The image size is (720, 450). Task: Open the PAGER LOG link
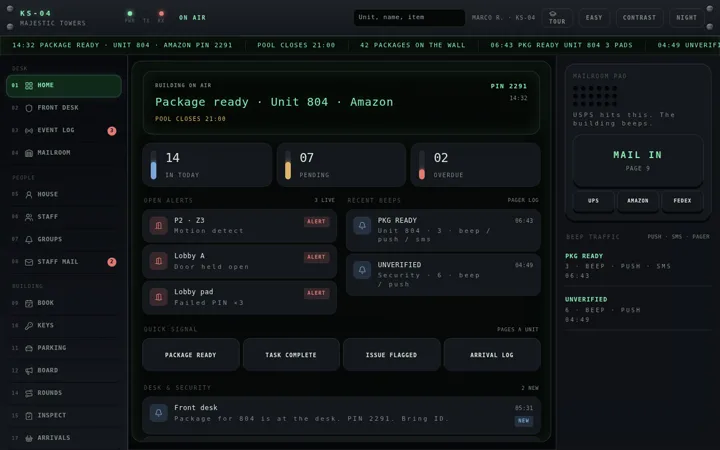523,200
